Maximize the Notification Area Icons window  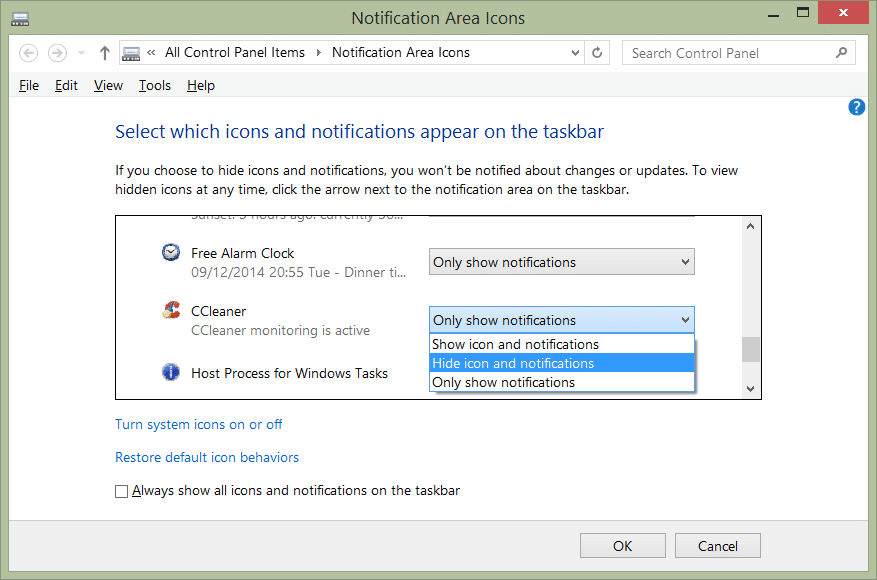(x=803, y=13)
